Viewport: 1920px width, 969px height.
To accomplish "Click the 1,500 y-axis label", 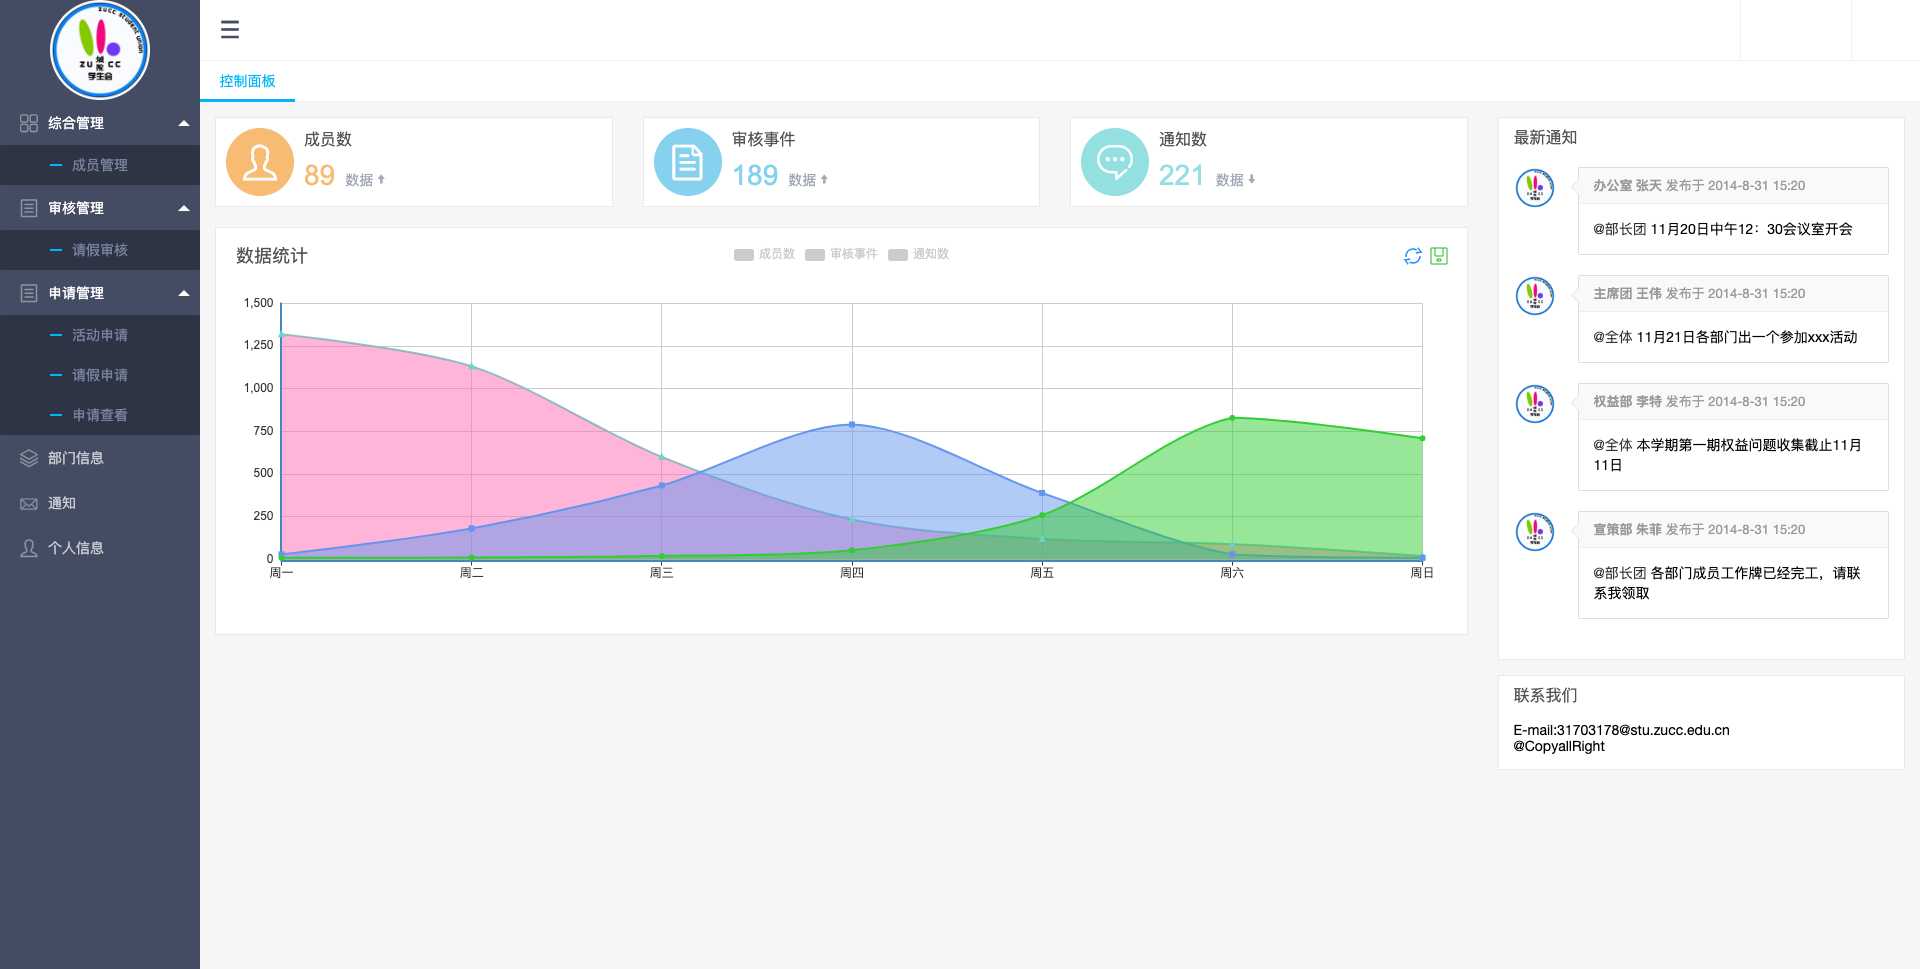I will point(258,303).
